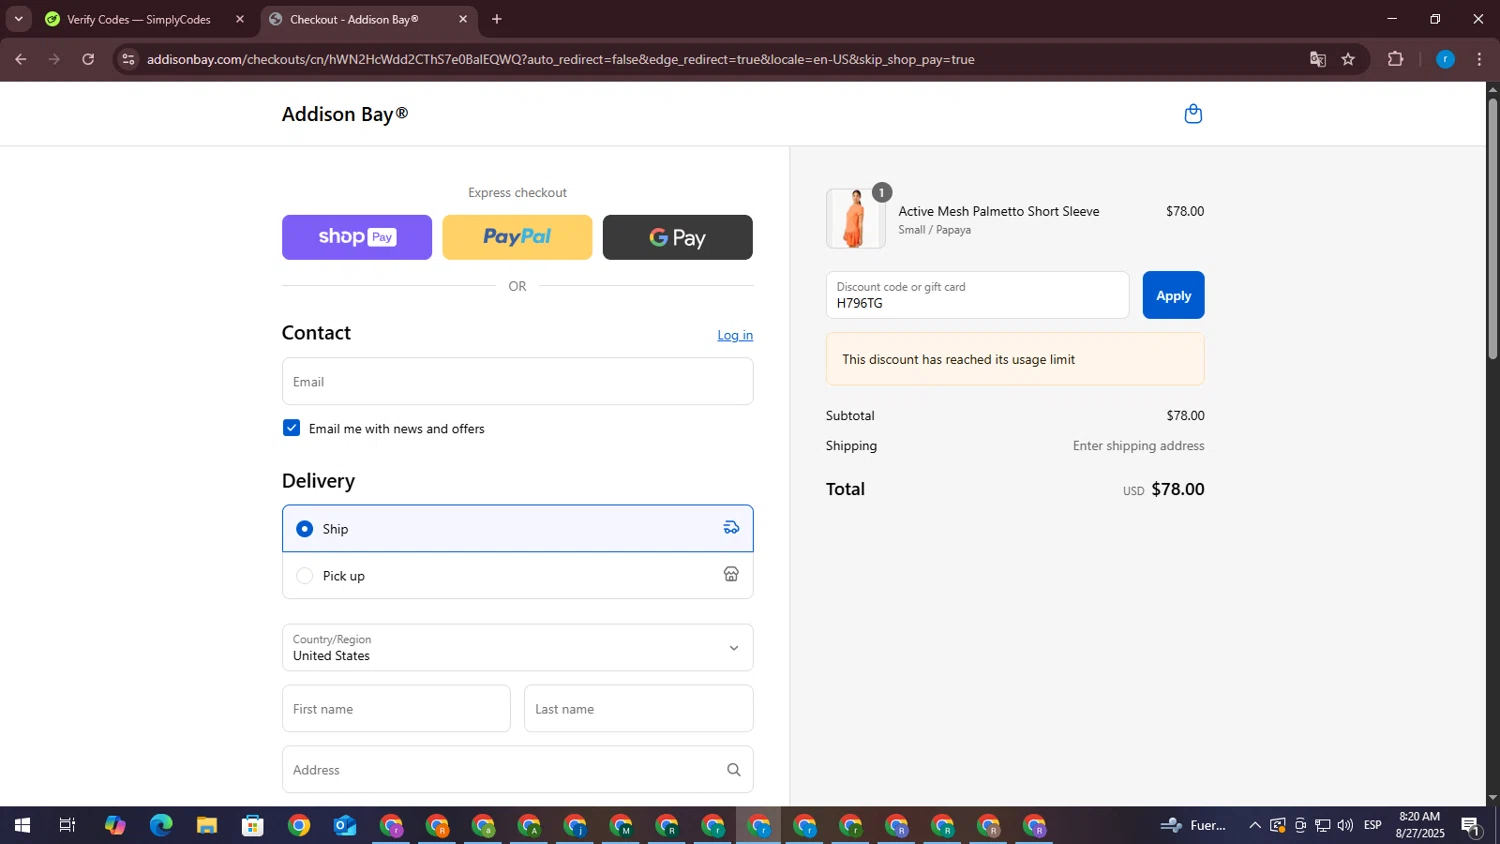Click the Palmetto Short Sleeve product thumbnail
The height and width of the screenshot is (844, 1500).
(855, 218)
